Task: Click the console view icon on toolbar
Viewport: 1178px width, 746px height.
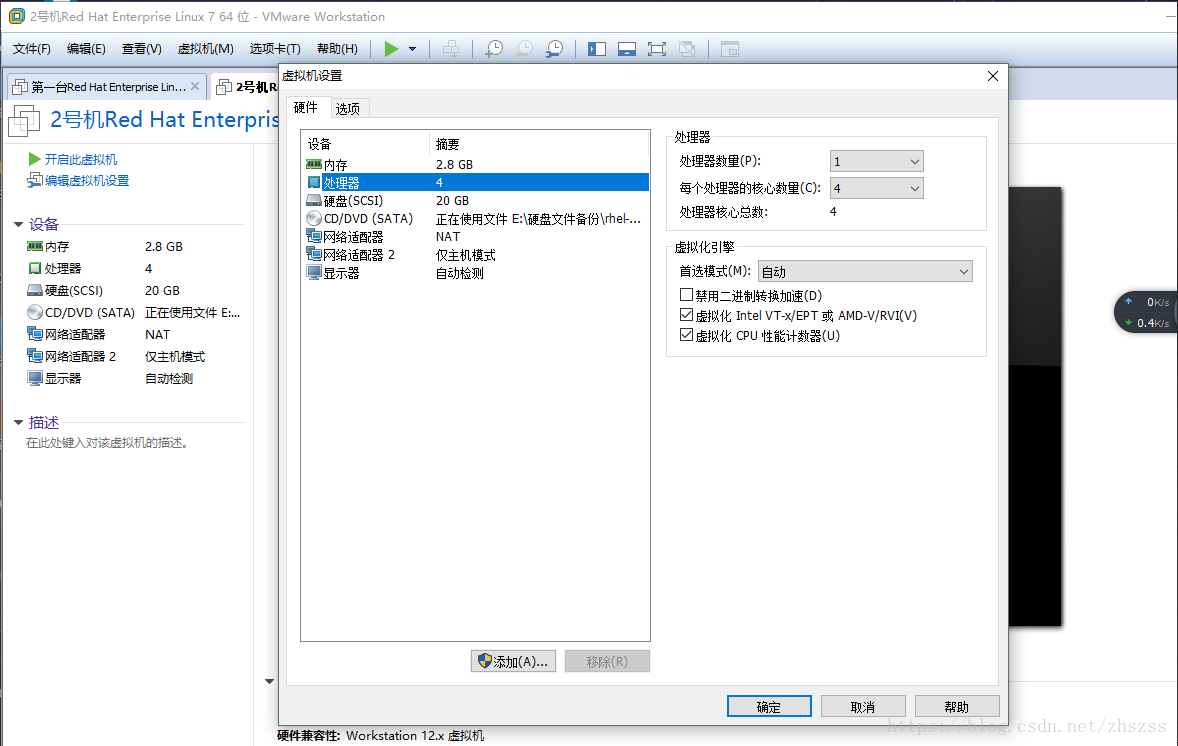Action: [729, 49]
